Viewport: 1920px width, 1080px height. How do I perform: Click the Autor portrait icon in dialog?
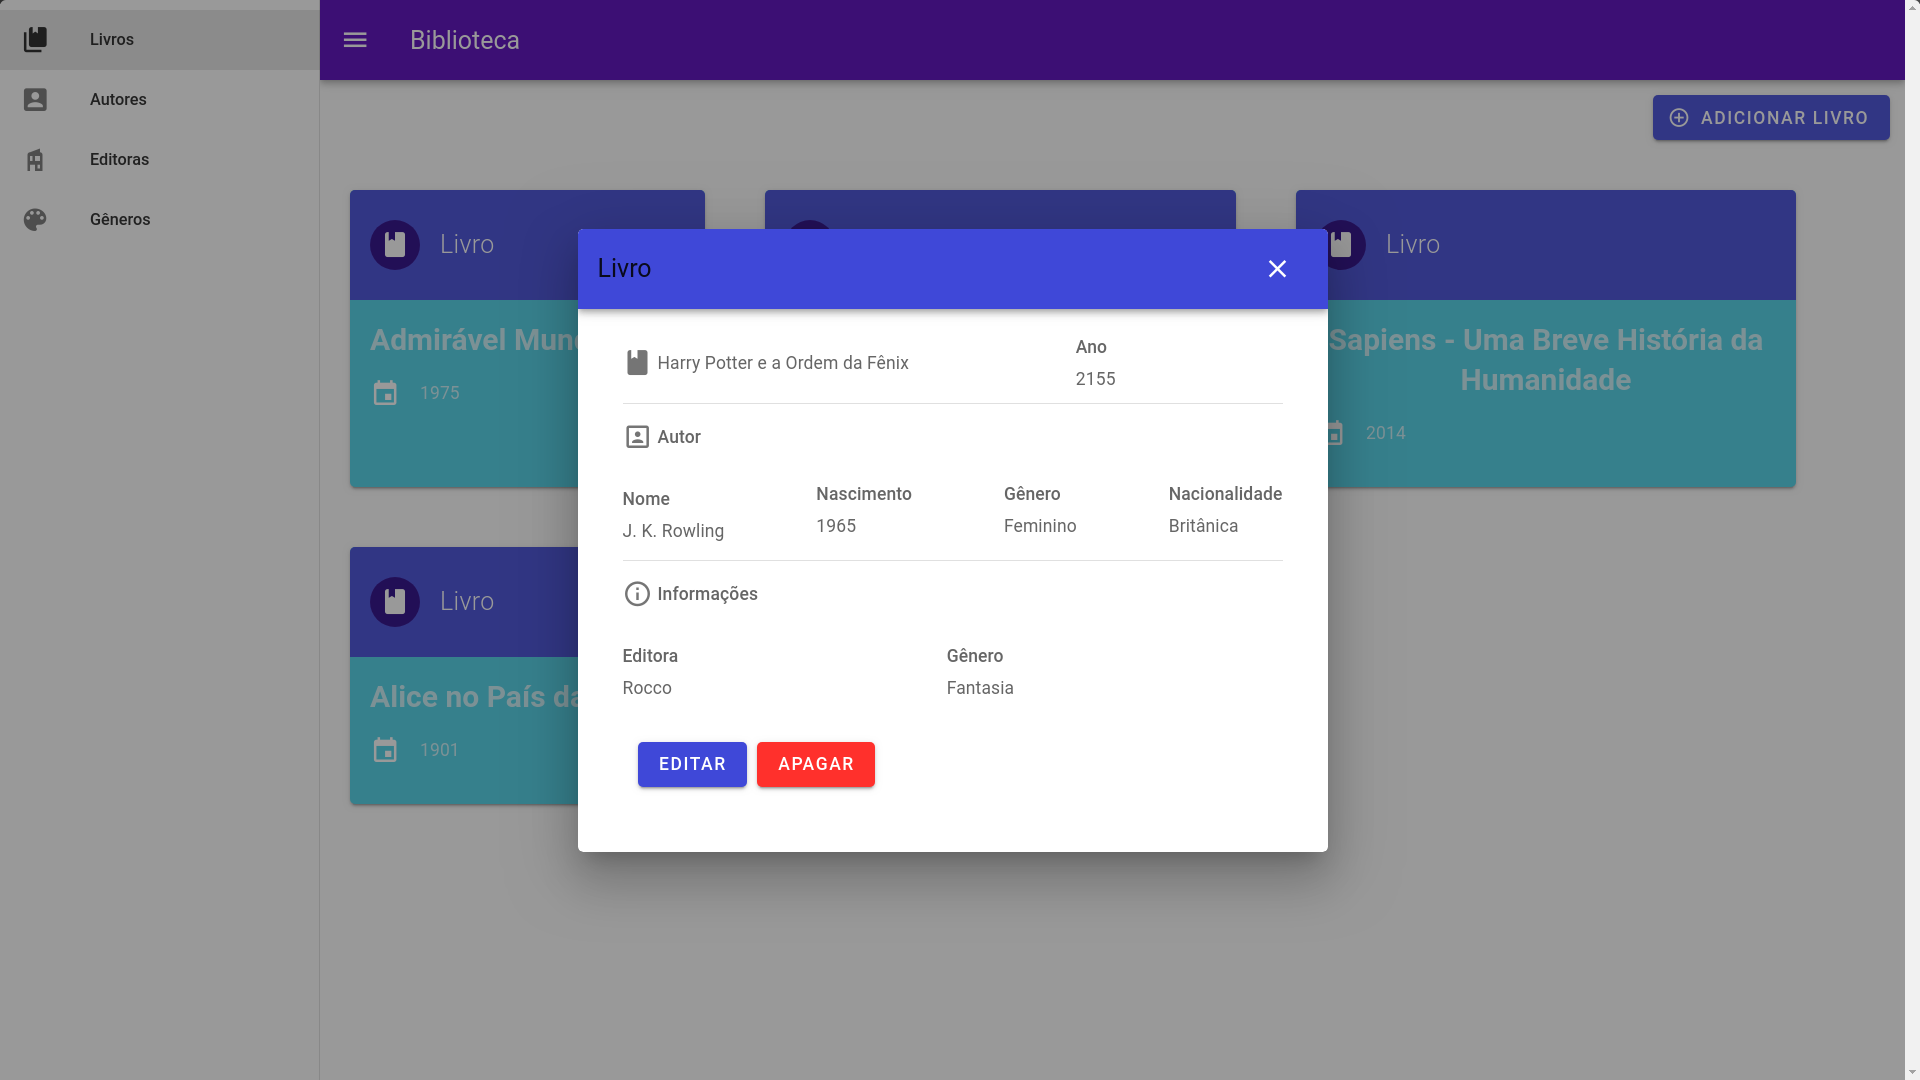(637, 437)
